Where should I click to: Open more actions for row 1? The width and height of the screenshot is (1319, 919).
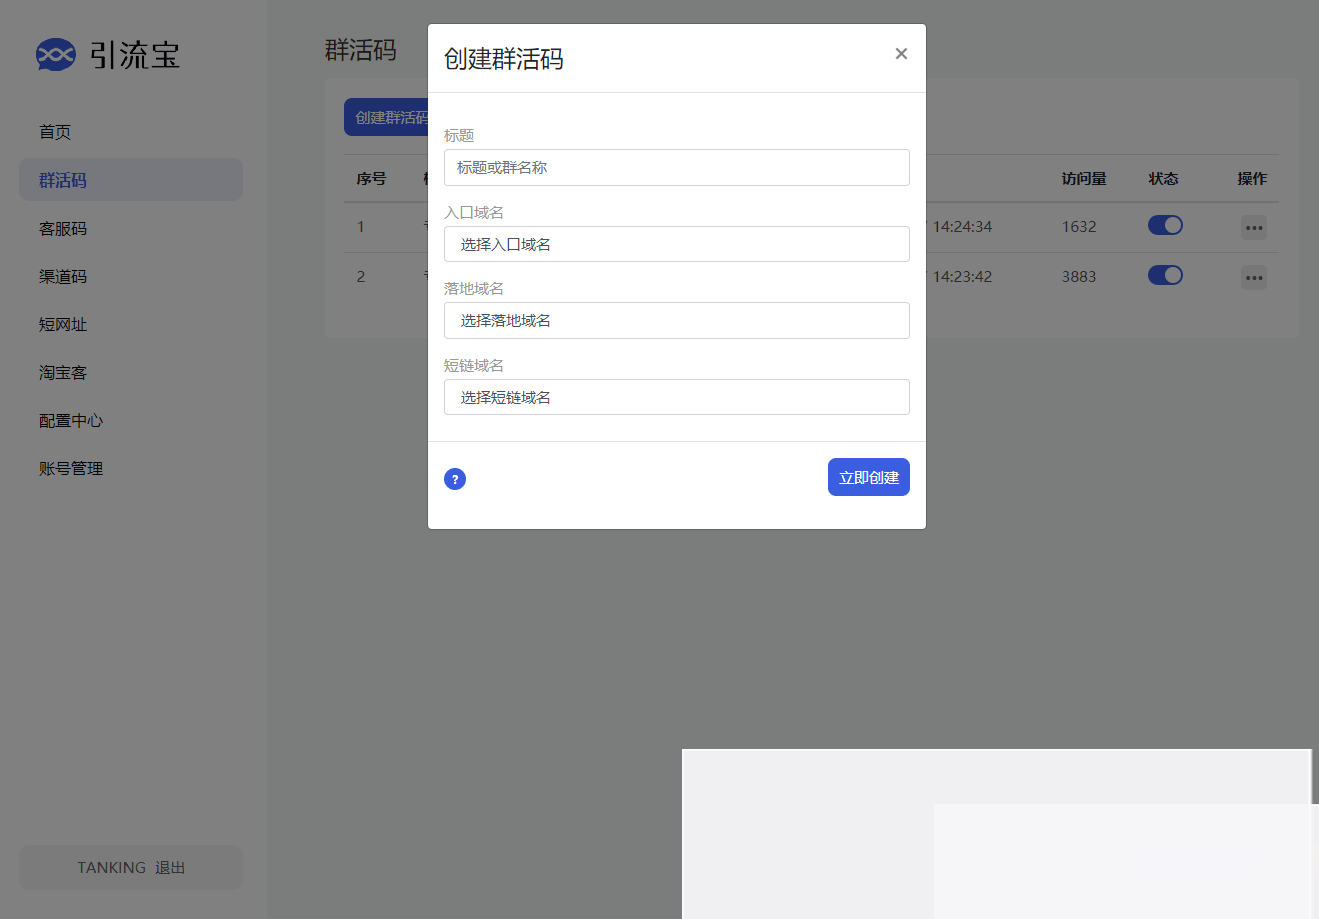tap(1253, 228)
